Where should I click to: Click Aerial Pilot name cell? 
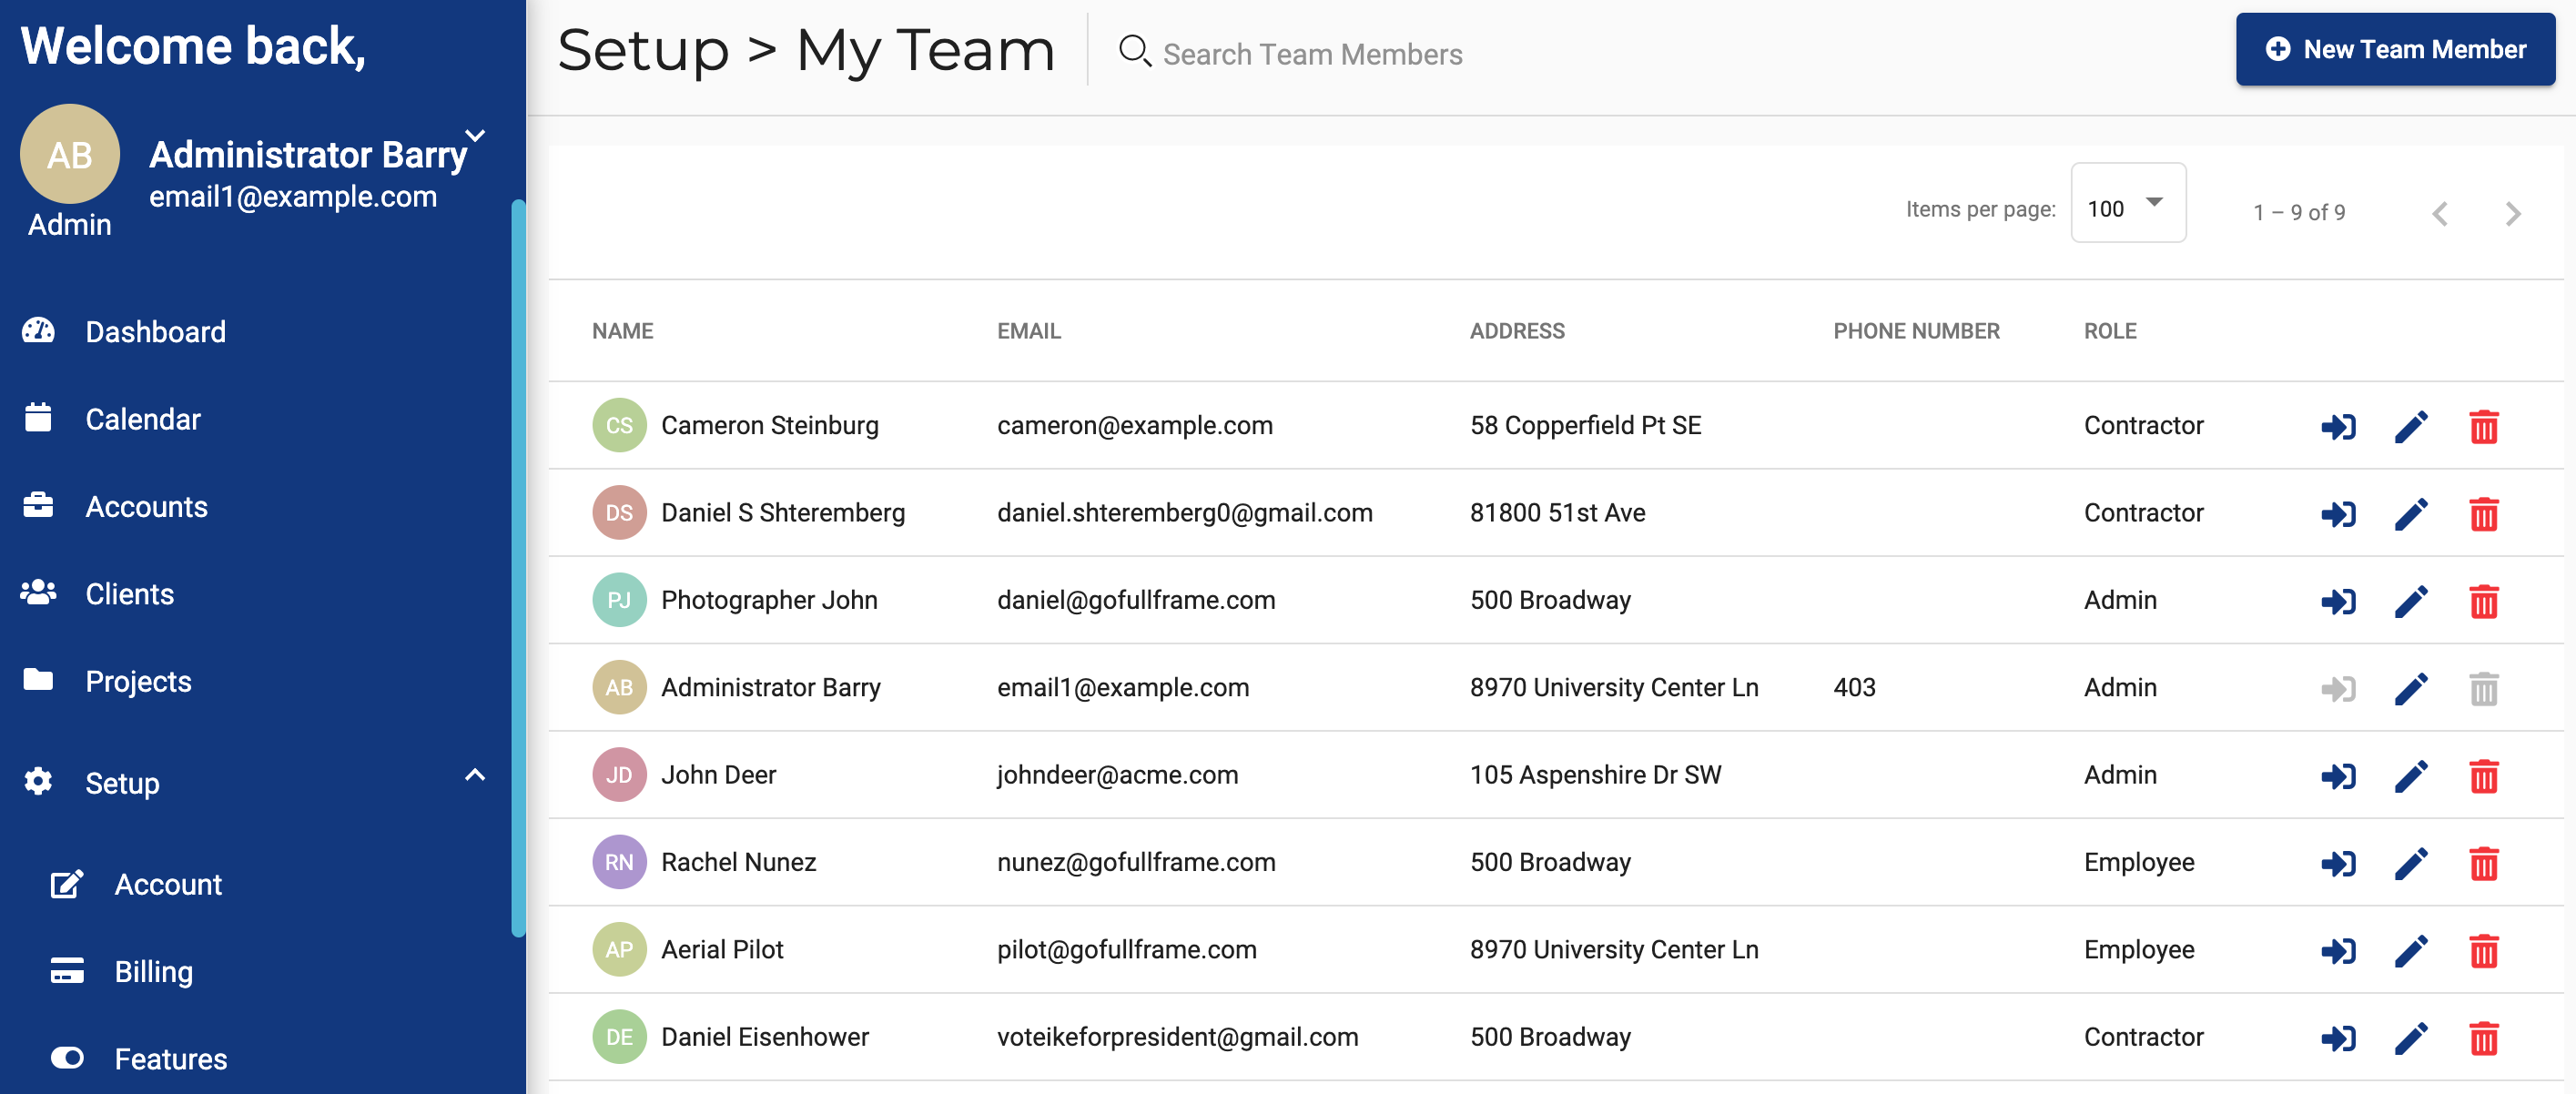click(x=722, y=949)
